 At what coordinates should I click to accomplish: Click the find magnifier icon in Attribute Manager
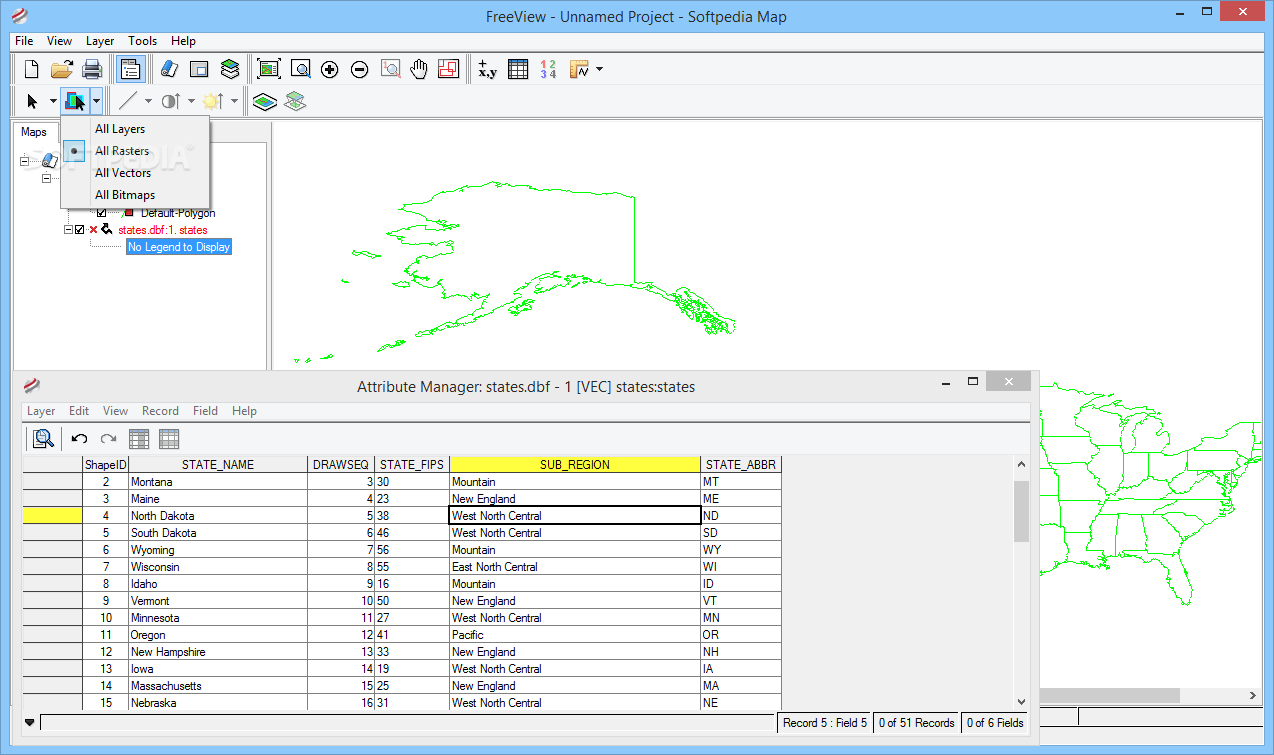tap(43, 438)
